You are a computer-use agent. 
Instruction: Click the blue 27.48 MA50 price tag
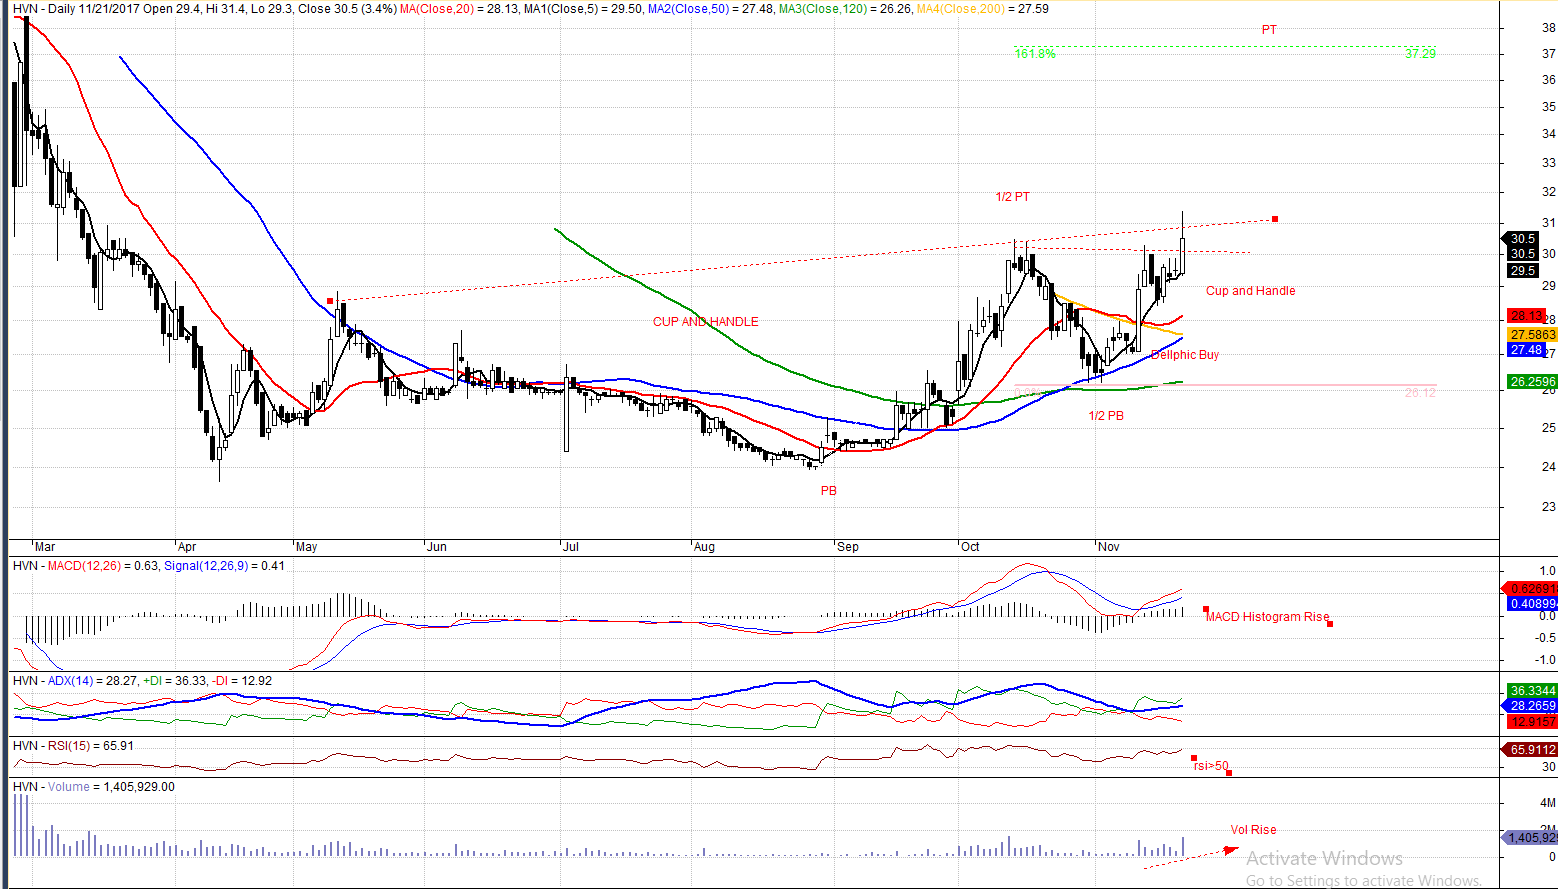point(1526,350)
